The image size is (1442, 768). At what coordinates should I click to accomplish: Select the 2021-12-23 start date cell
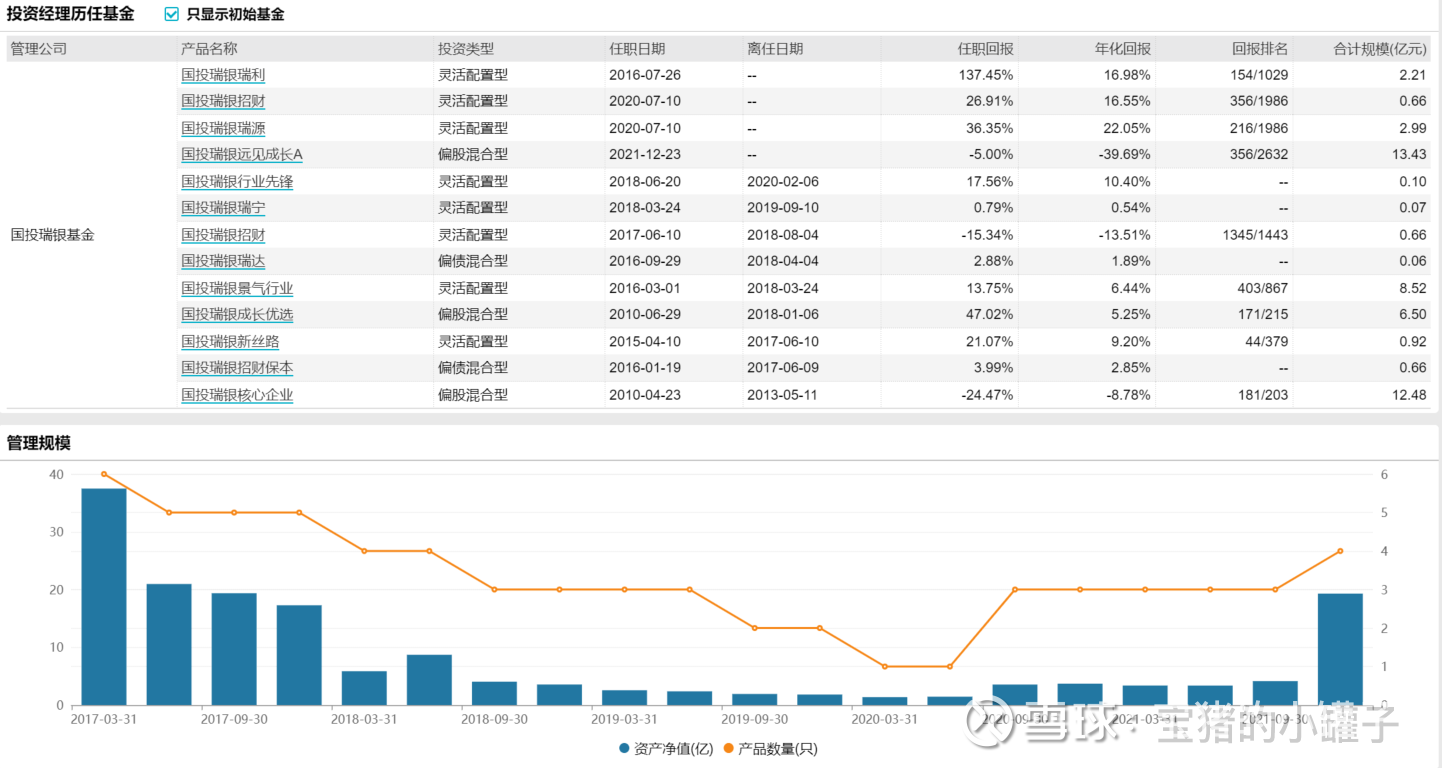point(645,155)
